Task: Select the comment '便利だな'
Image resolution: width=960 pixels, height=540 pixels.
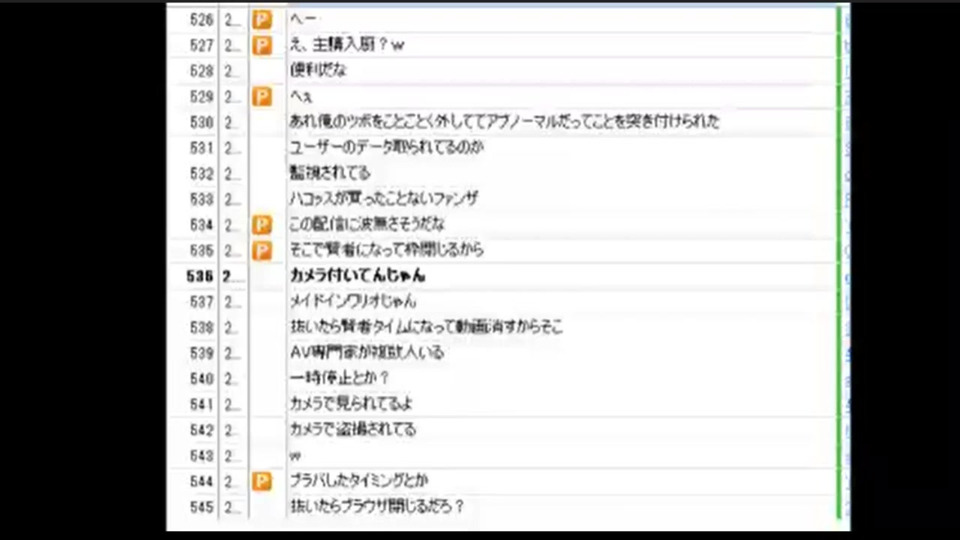Action: point(318,70)
